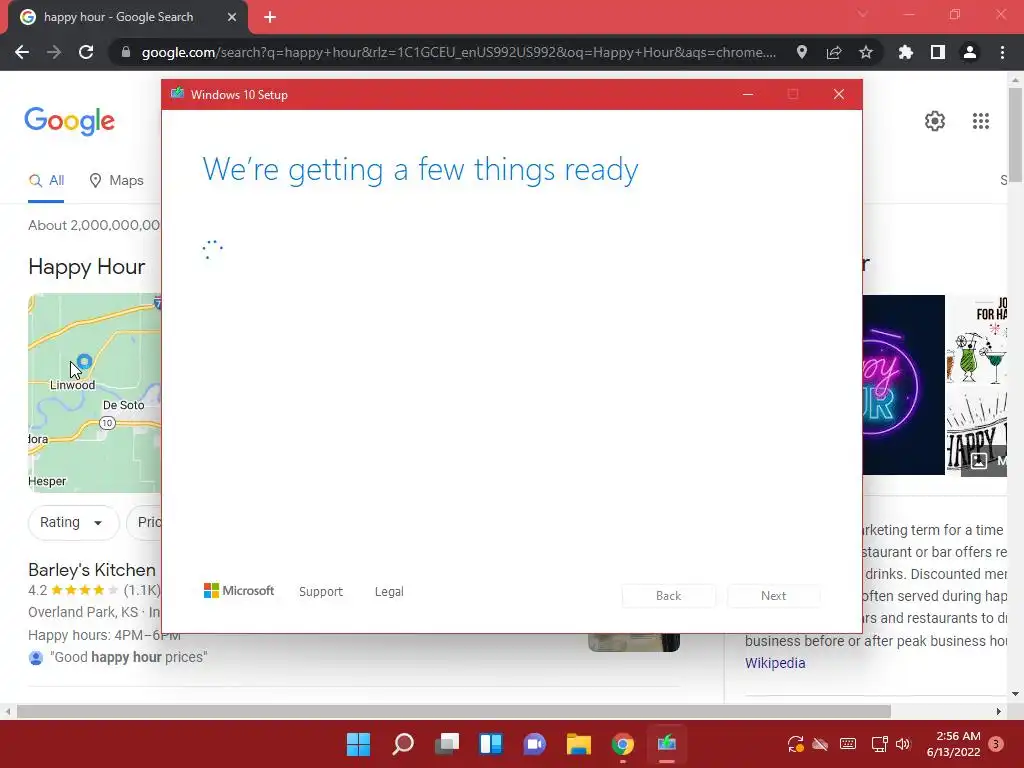The height and width of the screenshot is (768, 1024).
Task: Click the Chrome taskbar icon
Action: click(x=623, y=744)
